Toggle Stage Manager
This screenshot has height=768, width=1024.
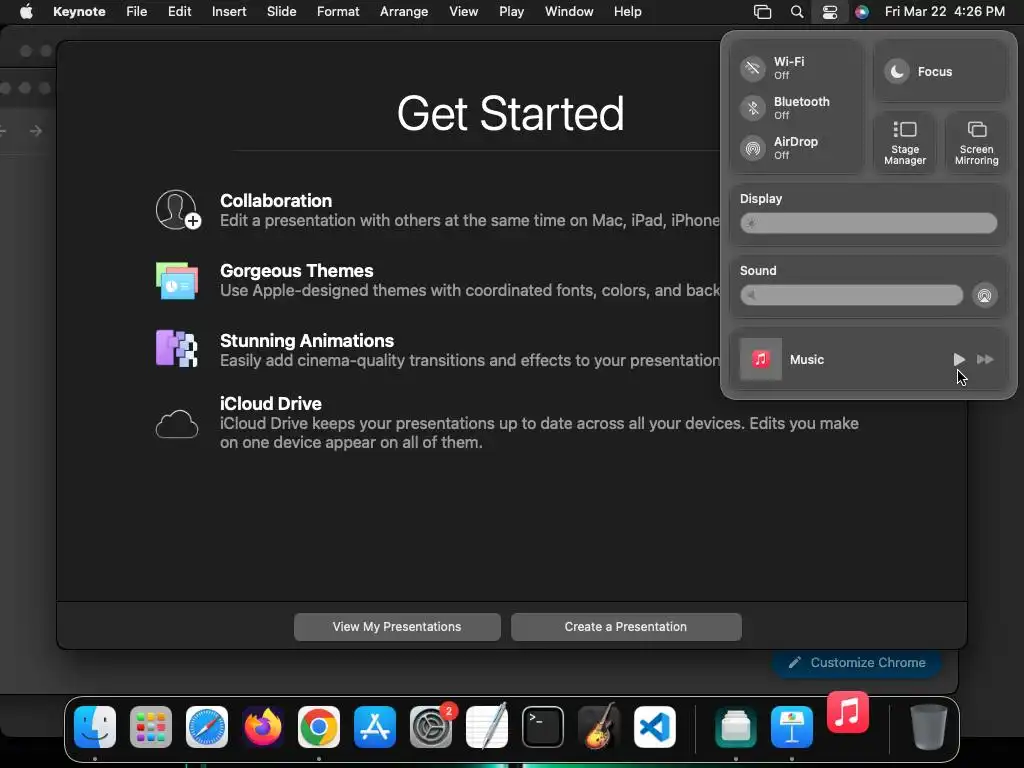904,143
